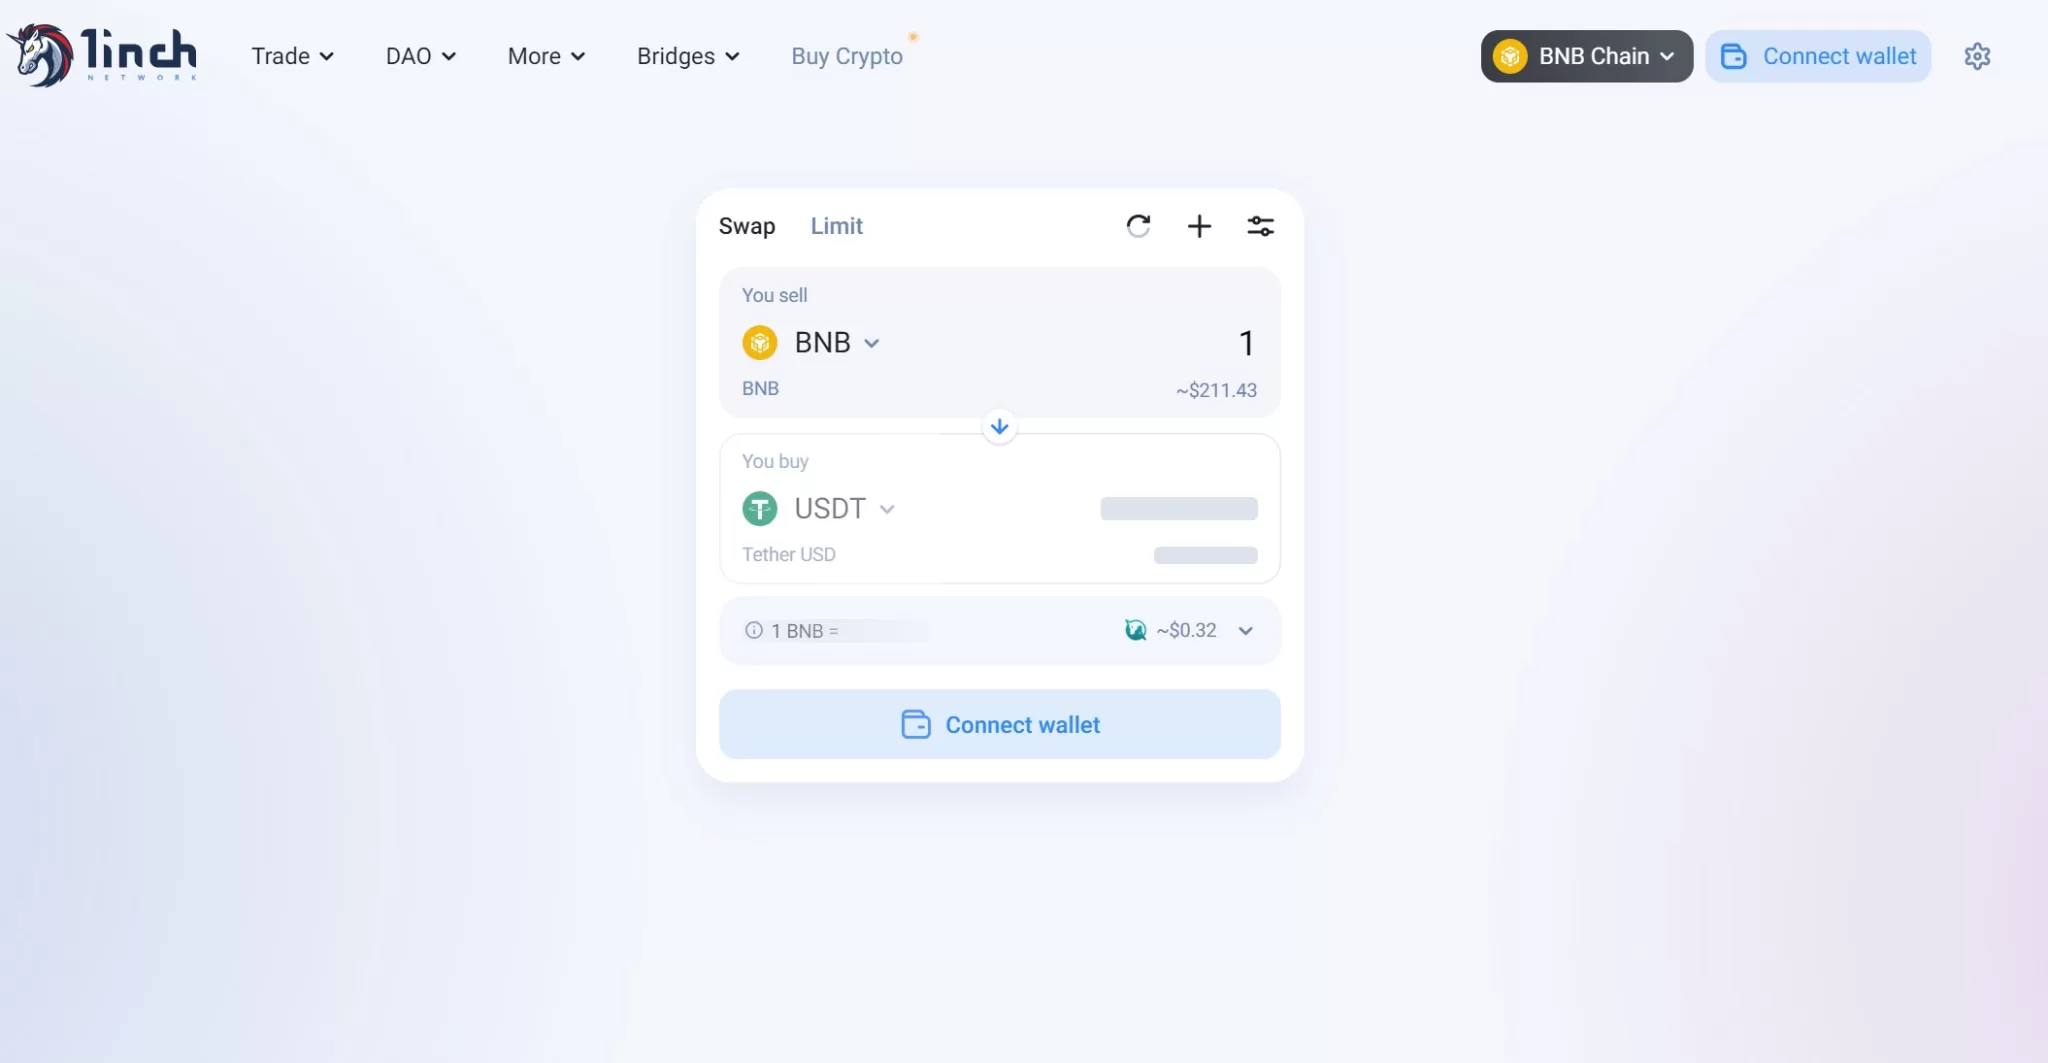Image resolution: width=2048 pixels, height=1063 pixels.
Task: Switch to the Limit tab
Action: [836, 226]
